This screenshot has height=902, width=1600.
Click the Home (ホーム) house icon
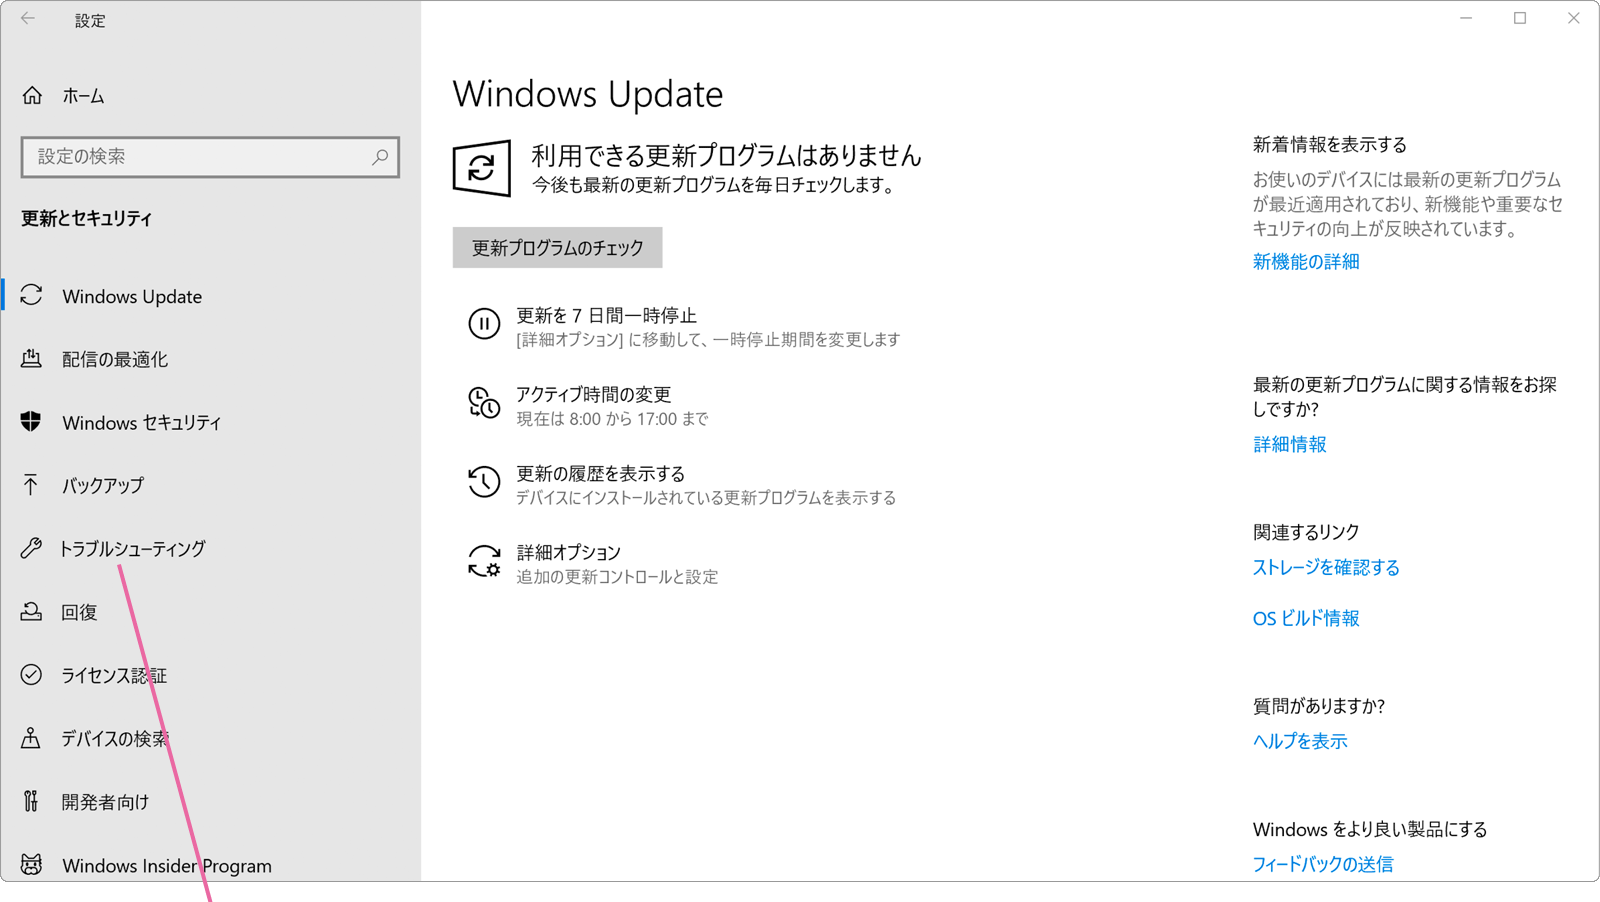tap(32, 96)
